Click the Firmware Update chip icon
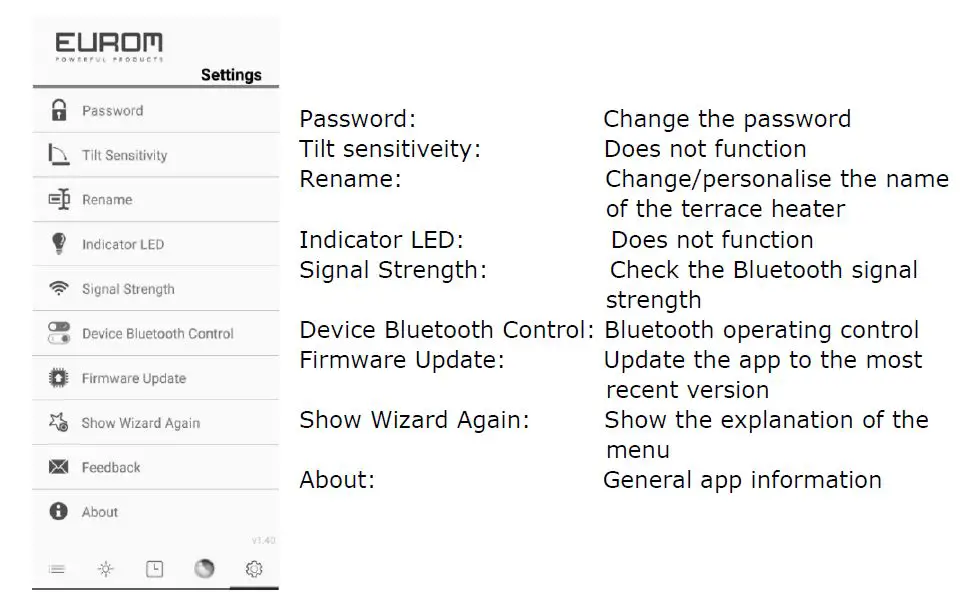The height and width of the screenshot is (605, 972). tap(59, 378)
